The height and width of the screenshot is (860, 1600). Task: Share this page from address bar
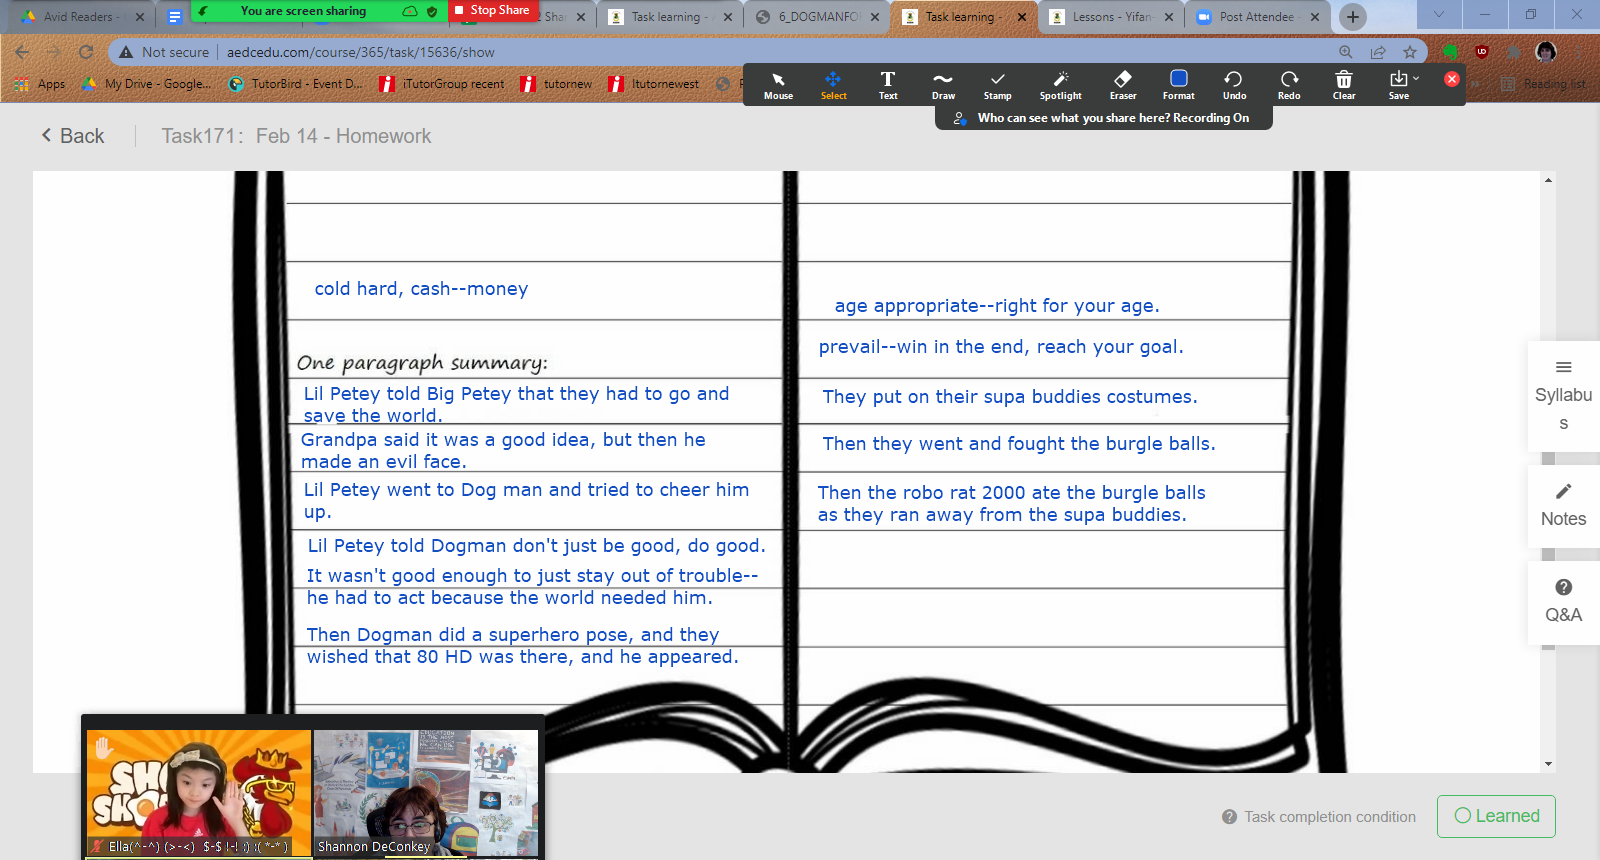(1378, 52)
